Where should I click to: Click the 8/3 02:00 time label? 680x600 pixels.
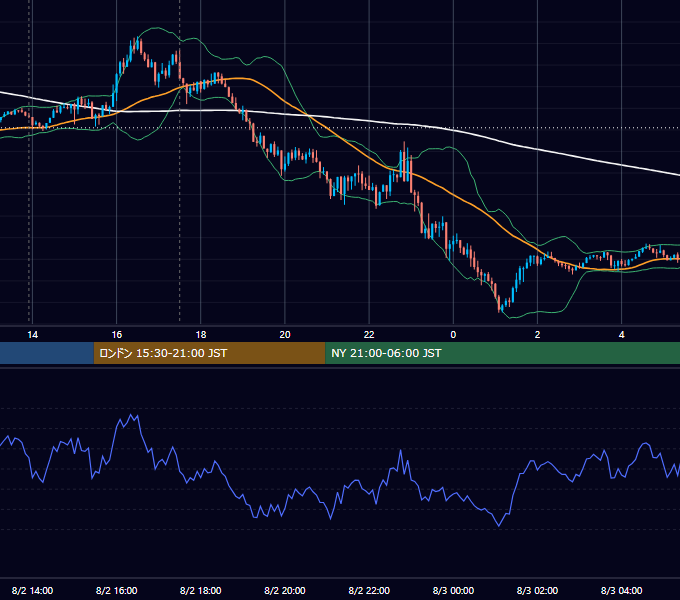click(537, 590)
